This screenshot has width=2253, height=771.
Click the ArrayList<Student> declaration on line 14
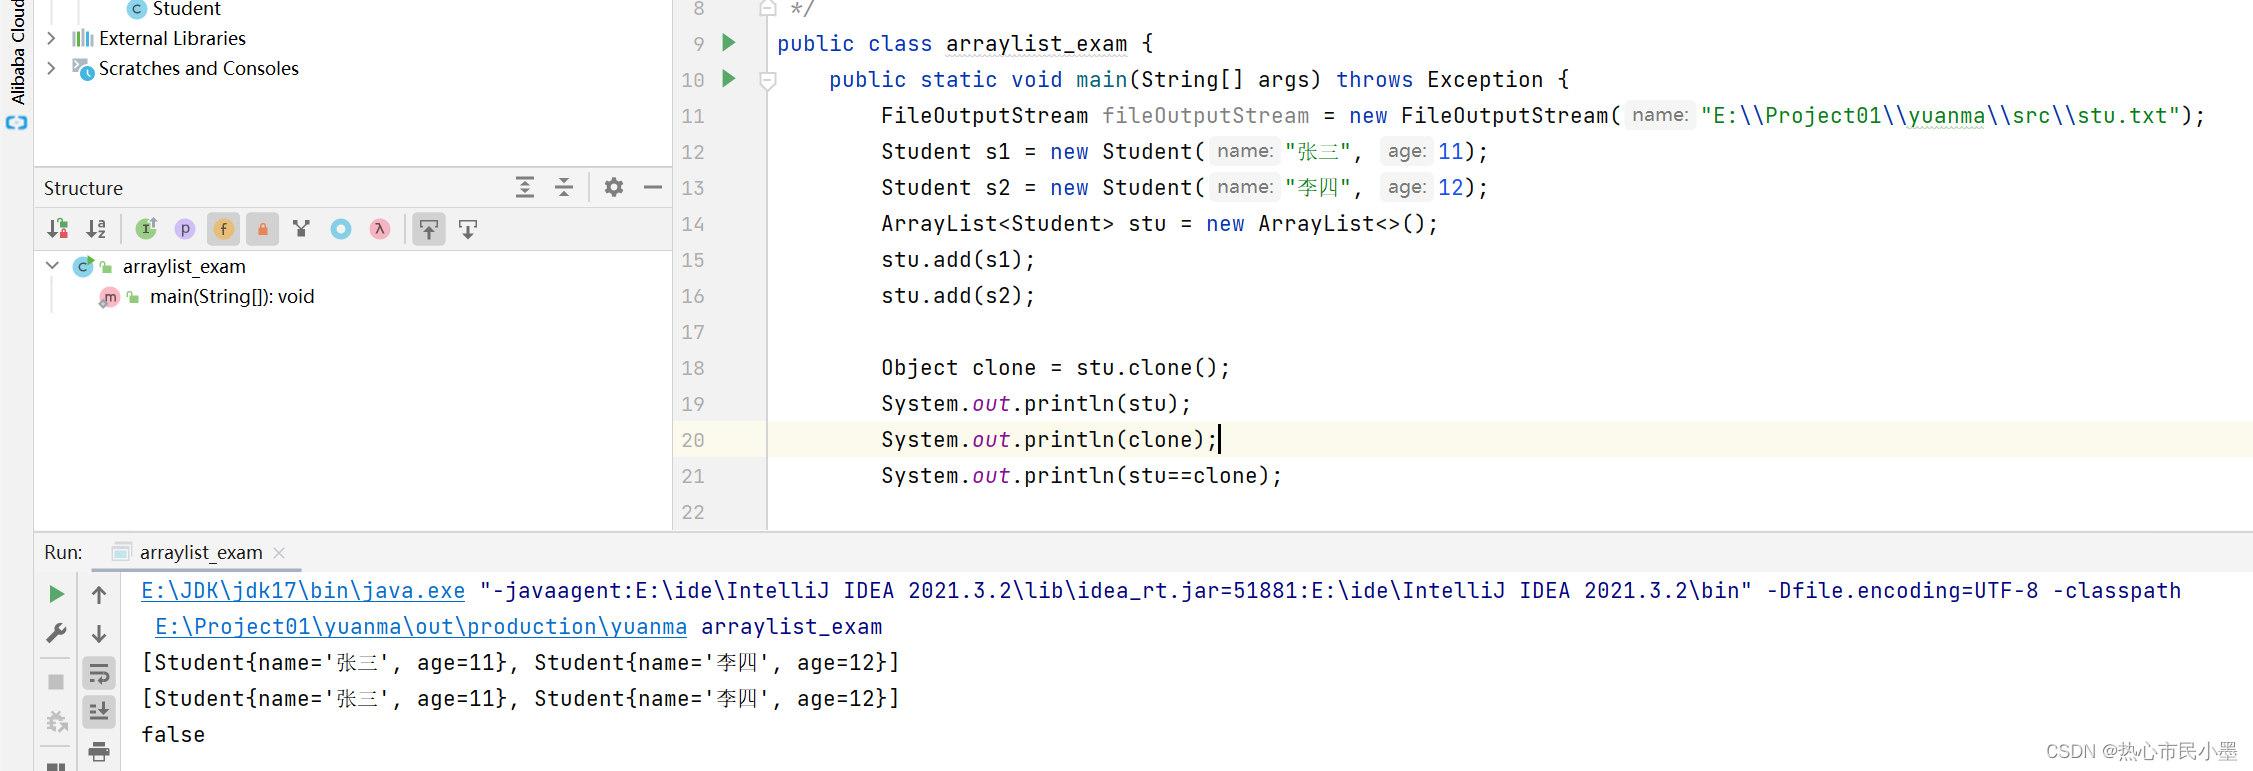[1159, 223]
